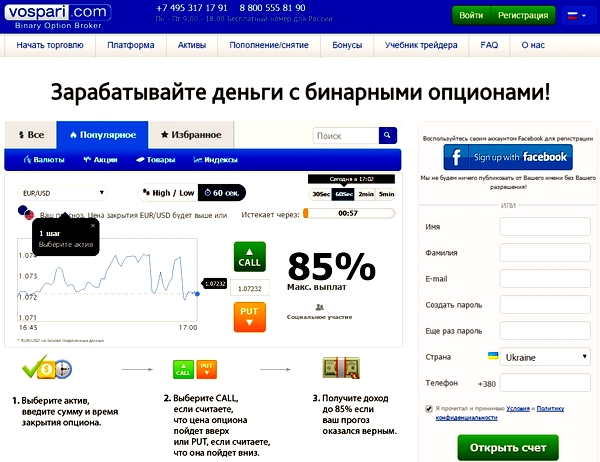Open the Валюты currencies category

click(44, 159)
